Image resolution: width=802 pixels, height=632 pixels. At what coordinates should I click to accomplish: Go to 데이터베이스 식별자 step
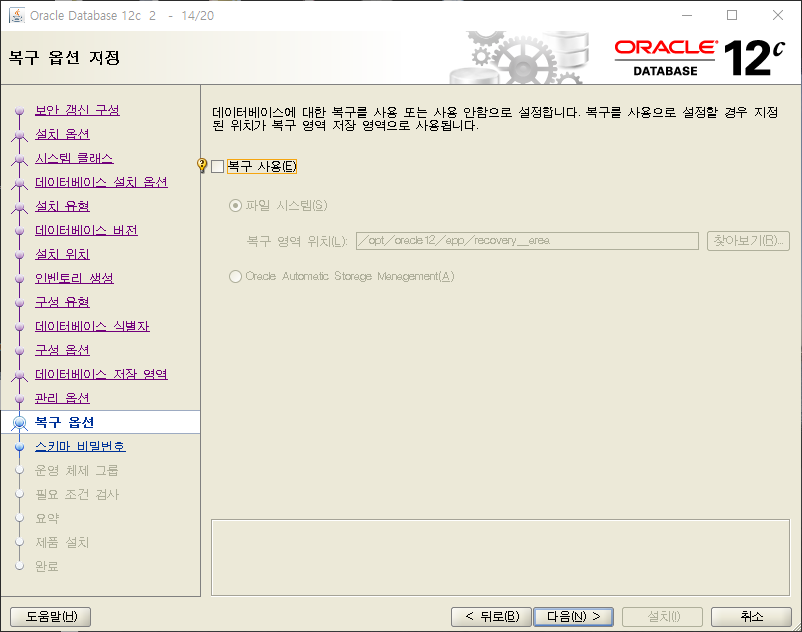coord(92,326)
